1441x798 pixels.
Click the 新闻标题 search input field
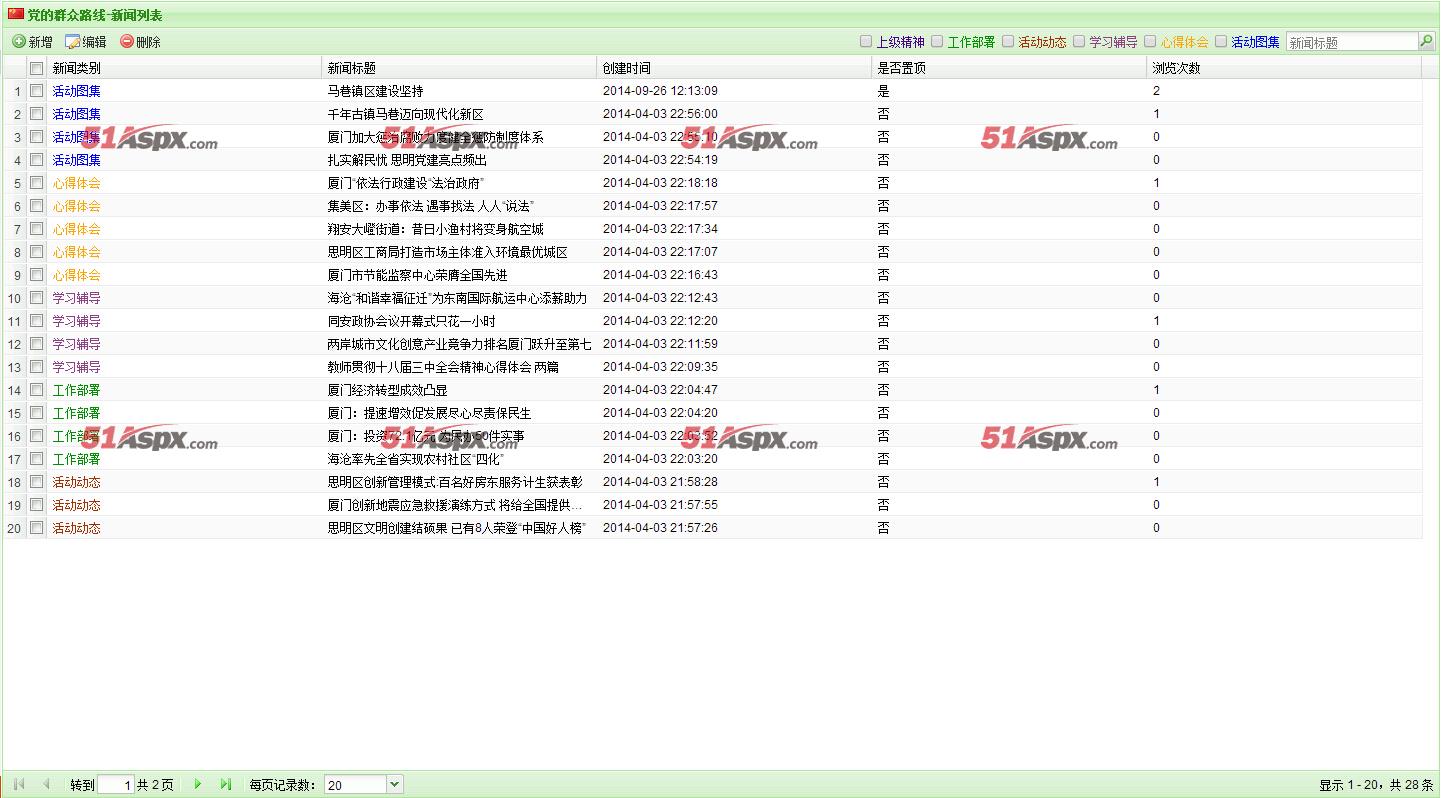(x=1351, y=42)
